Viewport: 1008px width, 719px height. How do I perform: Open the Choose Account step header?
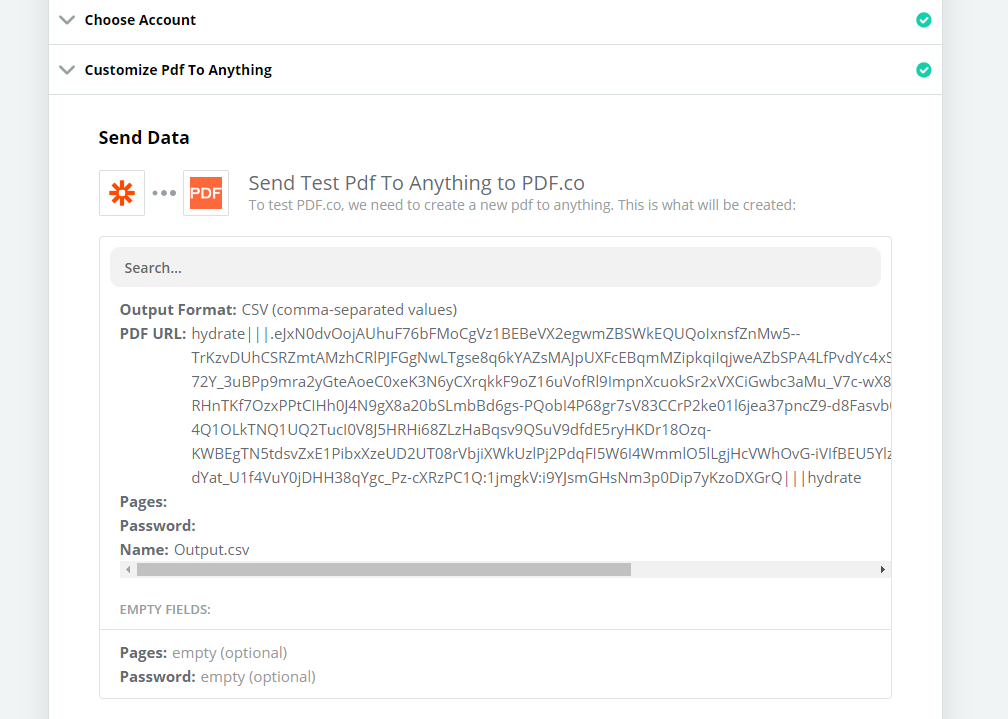coord(495,20)
